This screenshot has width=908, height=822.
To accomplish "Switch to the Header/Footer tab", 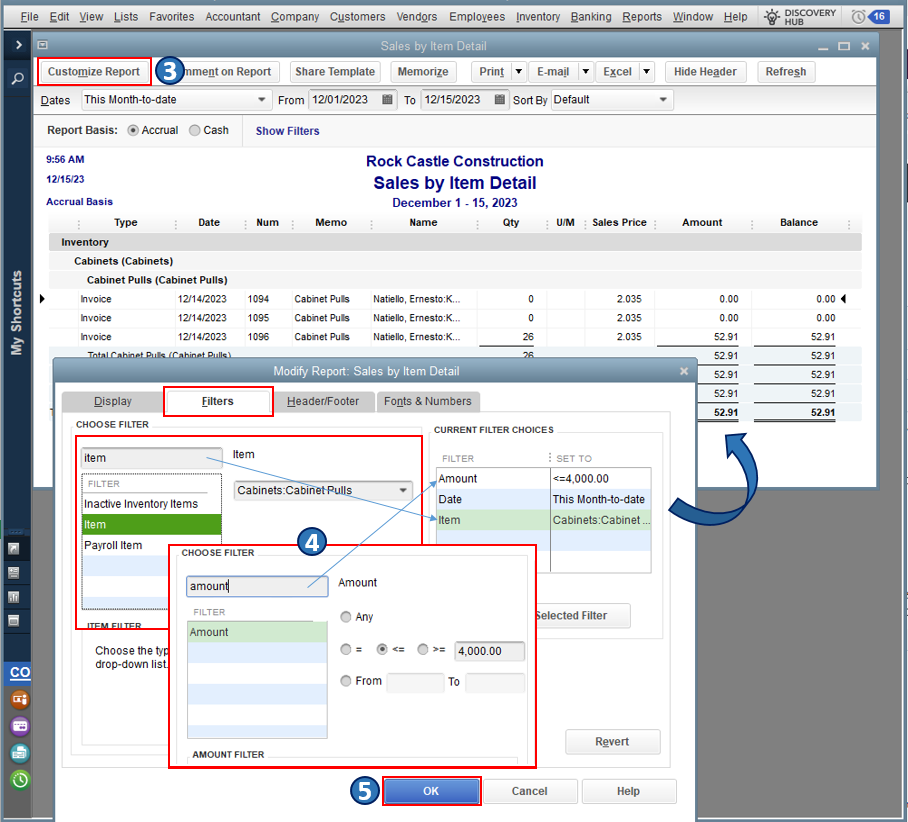I will tap(324, 401).
